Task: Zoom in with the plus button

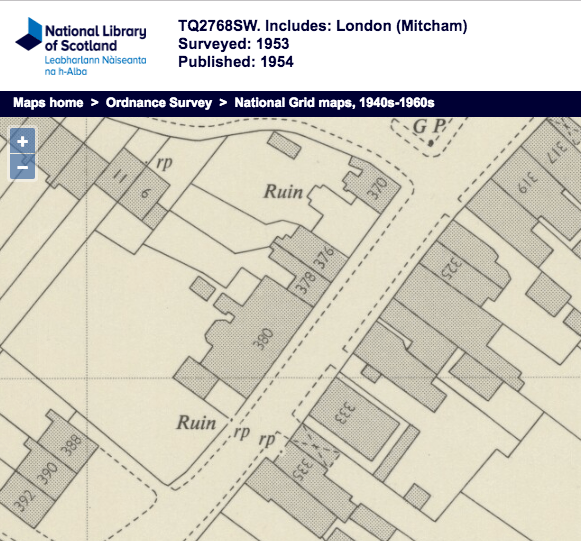Action: (x=23, y=141)
